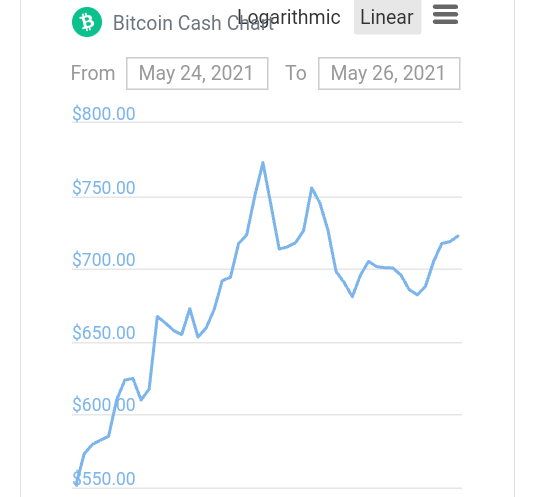Click the second peak near $750
Screen dimensions: 535x497
[312, 188]
